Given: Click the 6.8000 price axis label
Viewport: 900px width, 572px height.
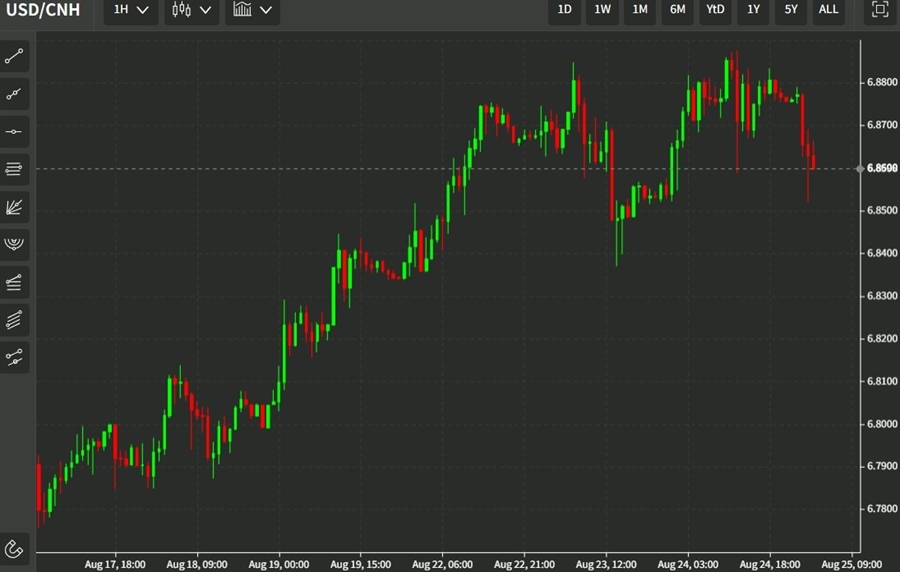Looking at the screenshot, I should coord(882,424).
